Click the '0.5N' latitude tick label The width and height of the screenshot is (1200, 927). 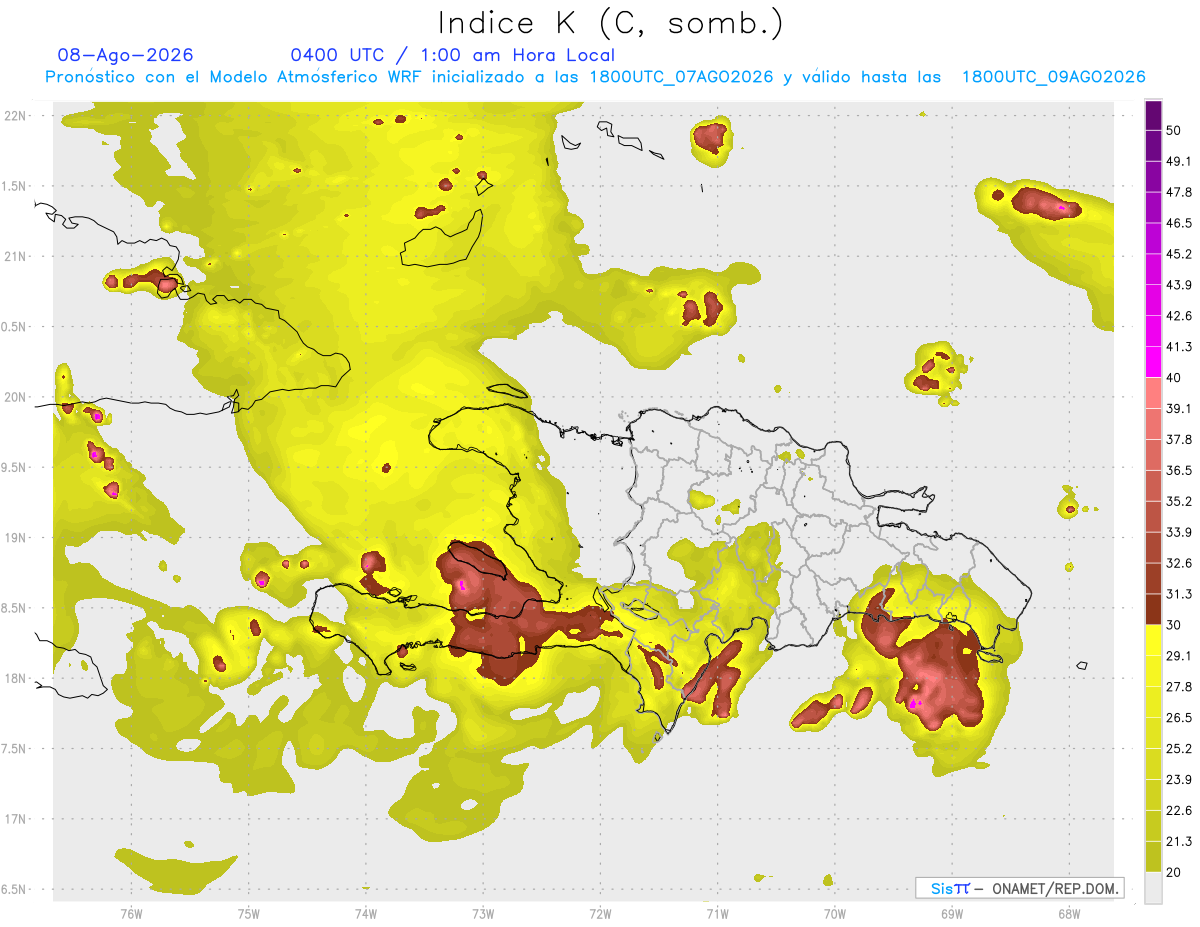point(15,327)
